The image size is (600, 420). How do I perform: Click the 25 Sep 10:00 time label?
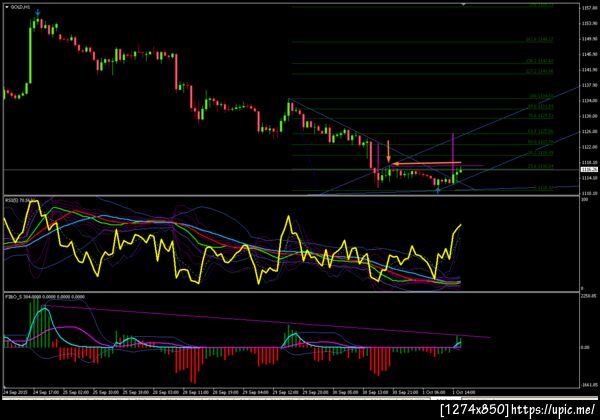[106, 392]
